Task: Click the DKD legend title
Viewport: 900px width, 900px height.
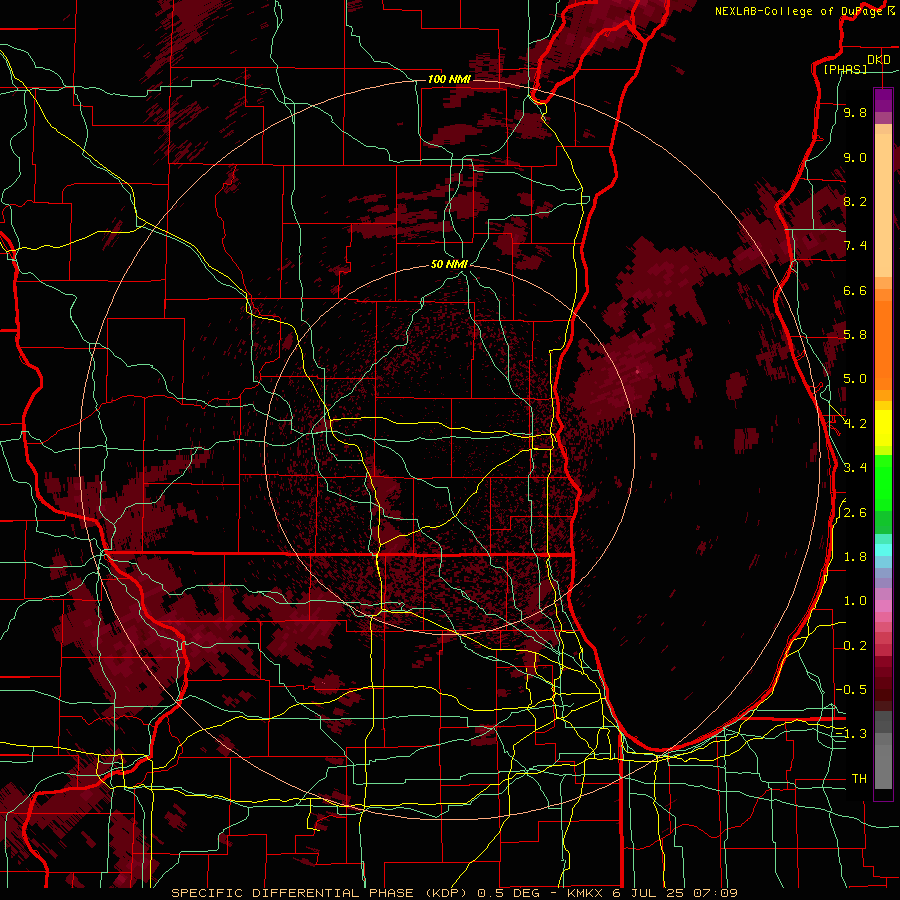Action: 879,60
